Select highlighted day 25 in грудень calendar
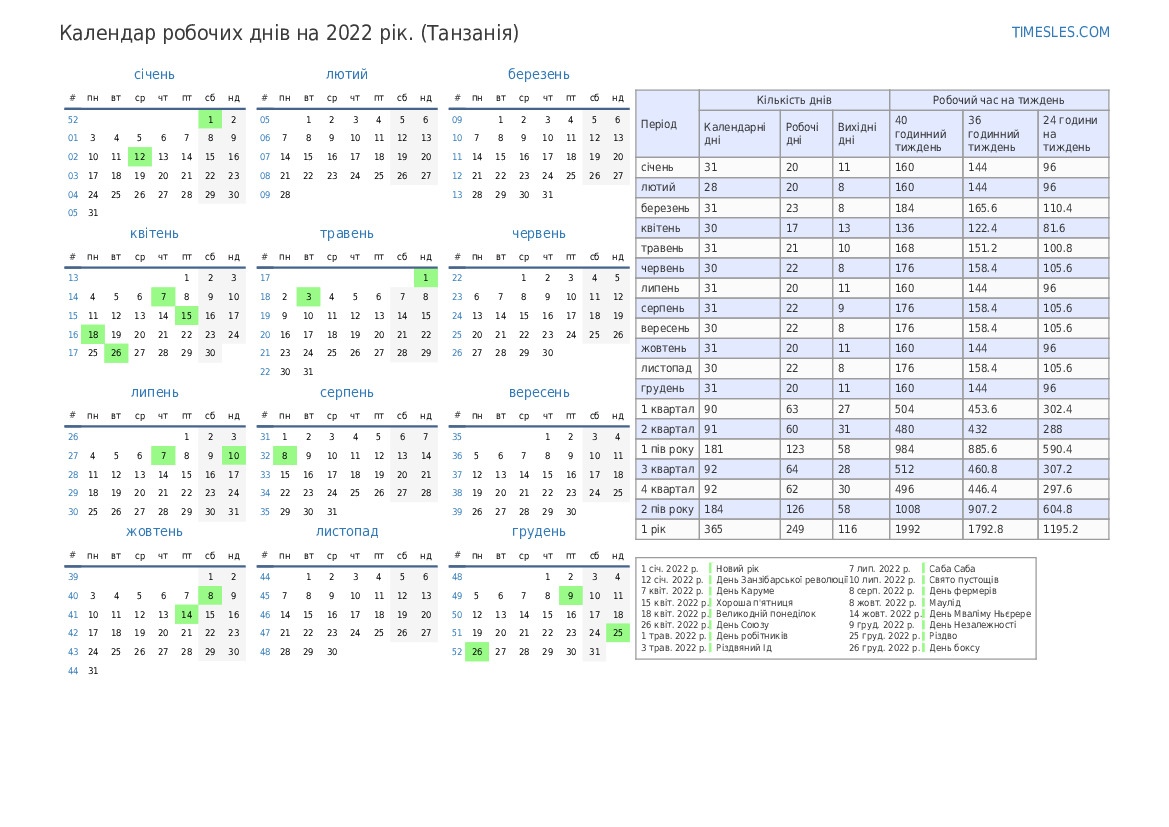 [x=618, y=633]
